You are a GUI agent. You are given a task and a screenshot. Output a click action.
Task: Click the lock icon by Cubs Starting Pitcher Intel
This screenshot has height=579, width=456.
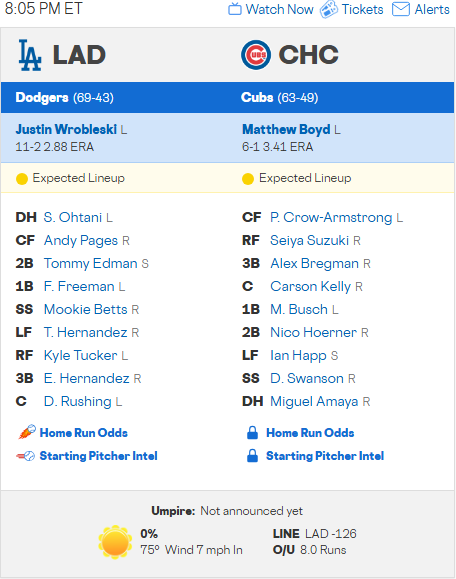pos(252,456)
